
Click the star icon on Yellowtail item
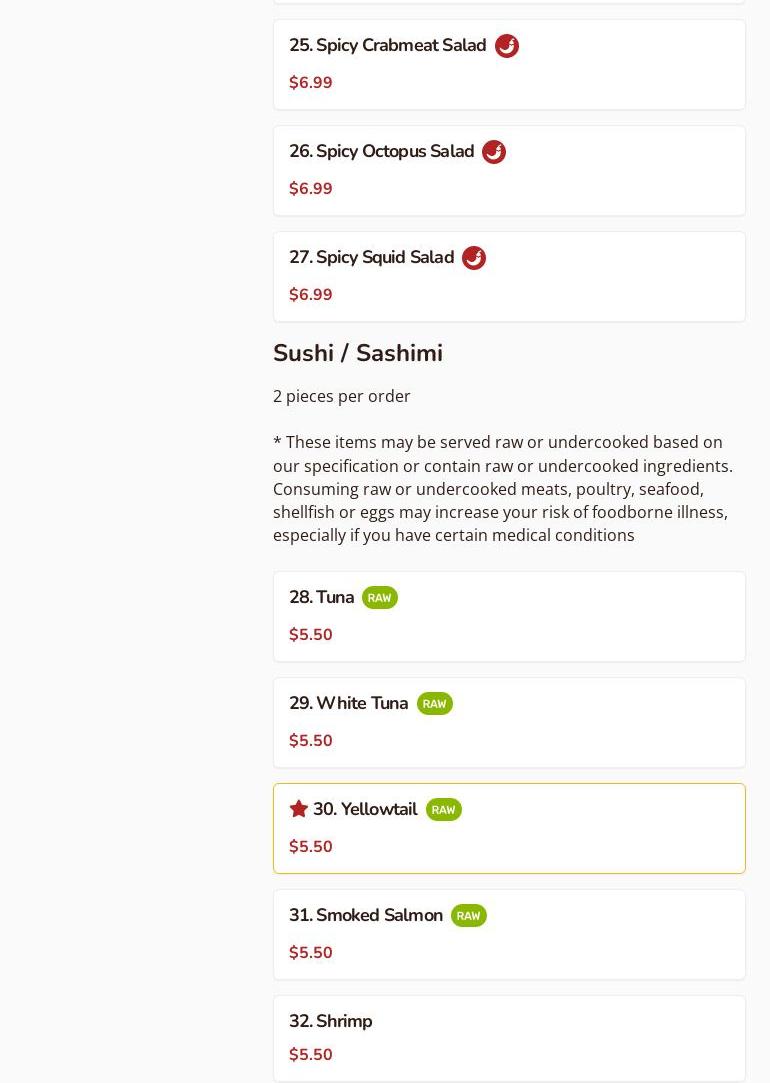coord(299,809)
